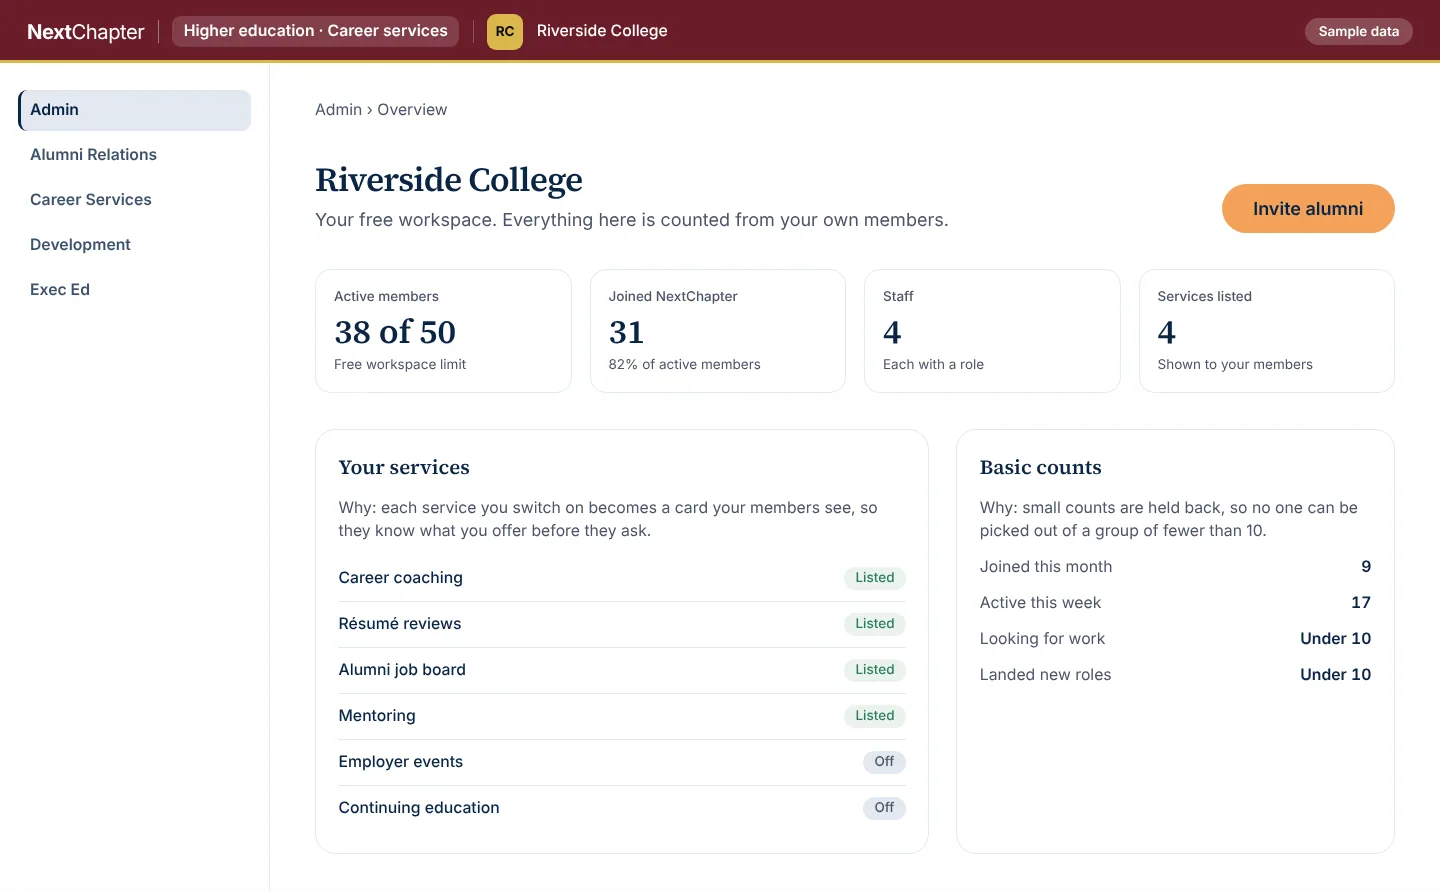Click the Résumé reviews service name
The height and width of the screenshot is (891, 1440).
coord(400,624)
